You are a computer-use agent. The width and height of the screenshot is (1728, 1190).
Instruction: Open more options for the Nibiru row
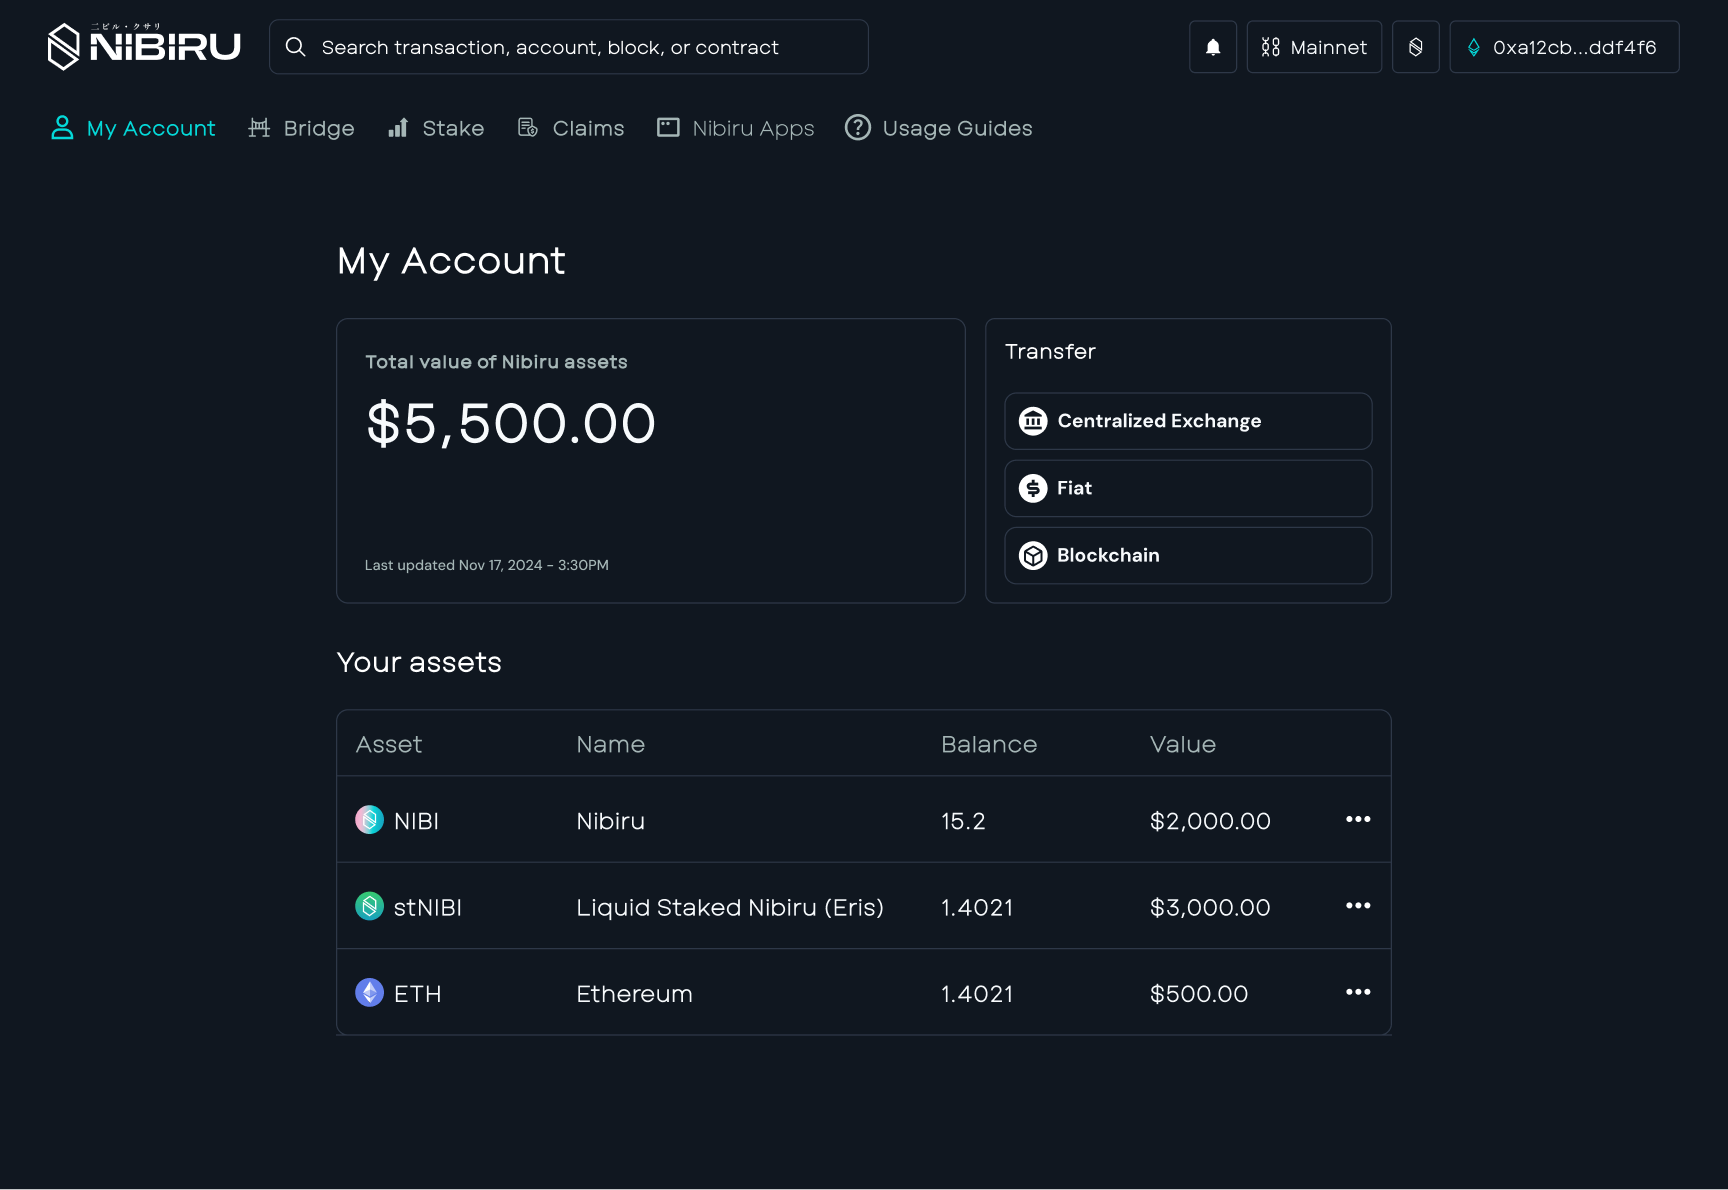click(1357, 819)
